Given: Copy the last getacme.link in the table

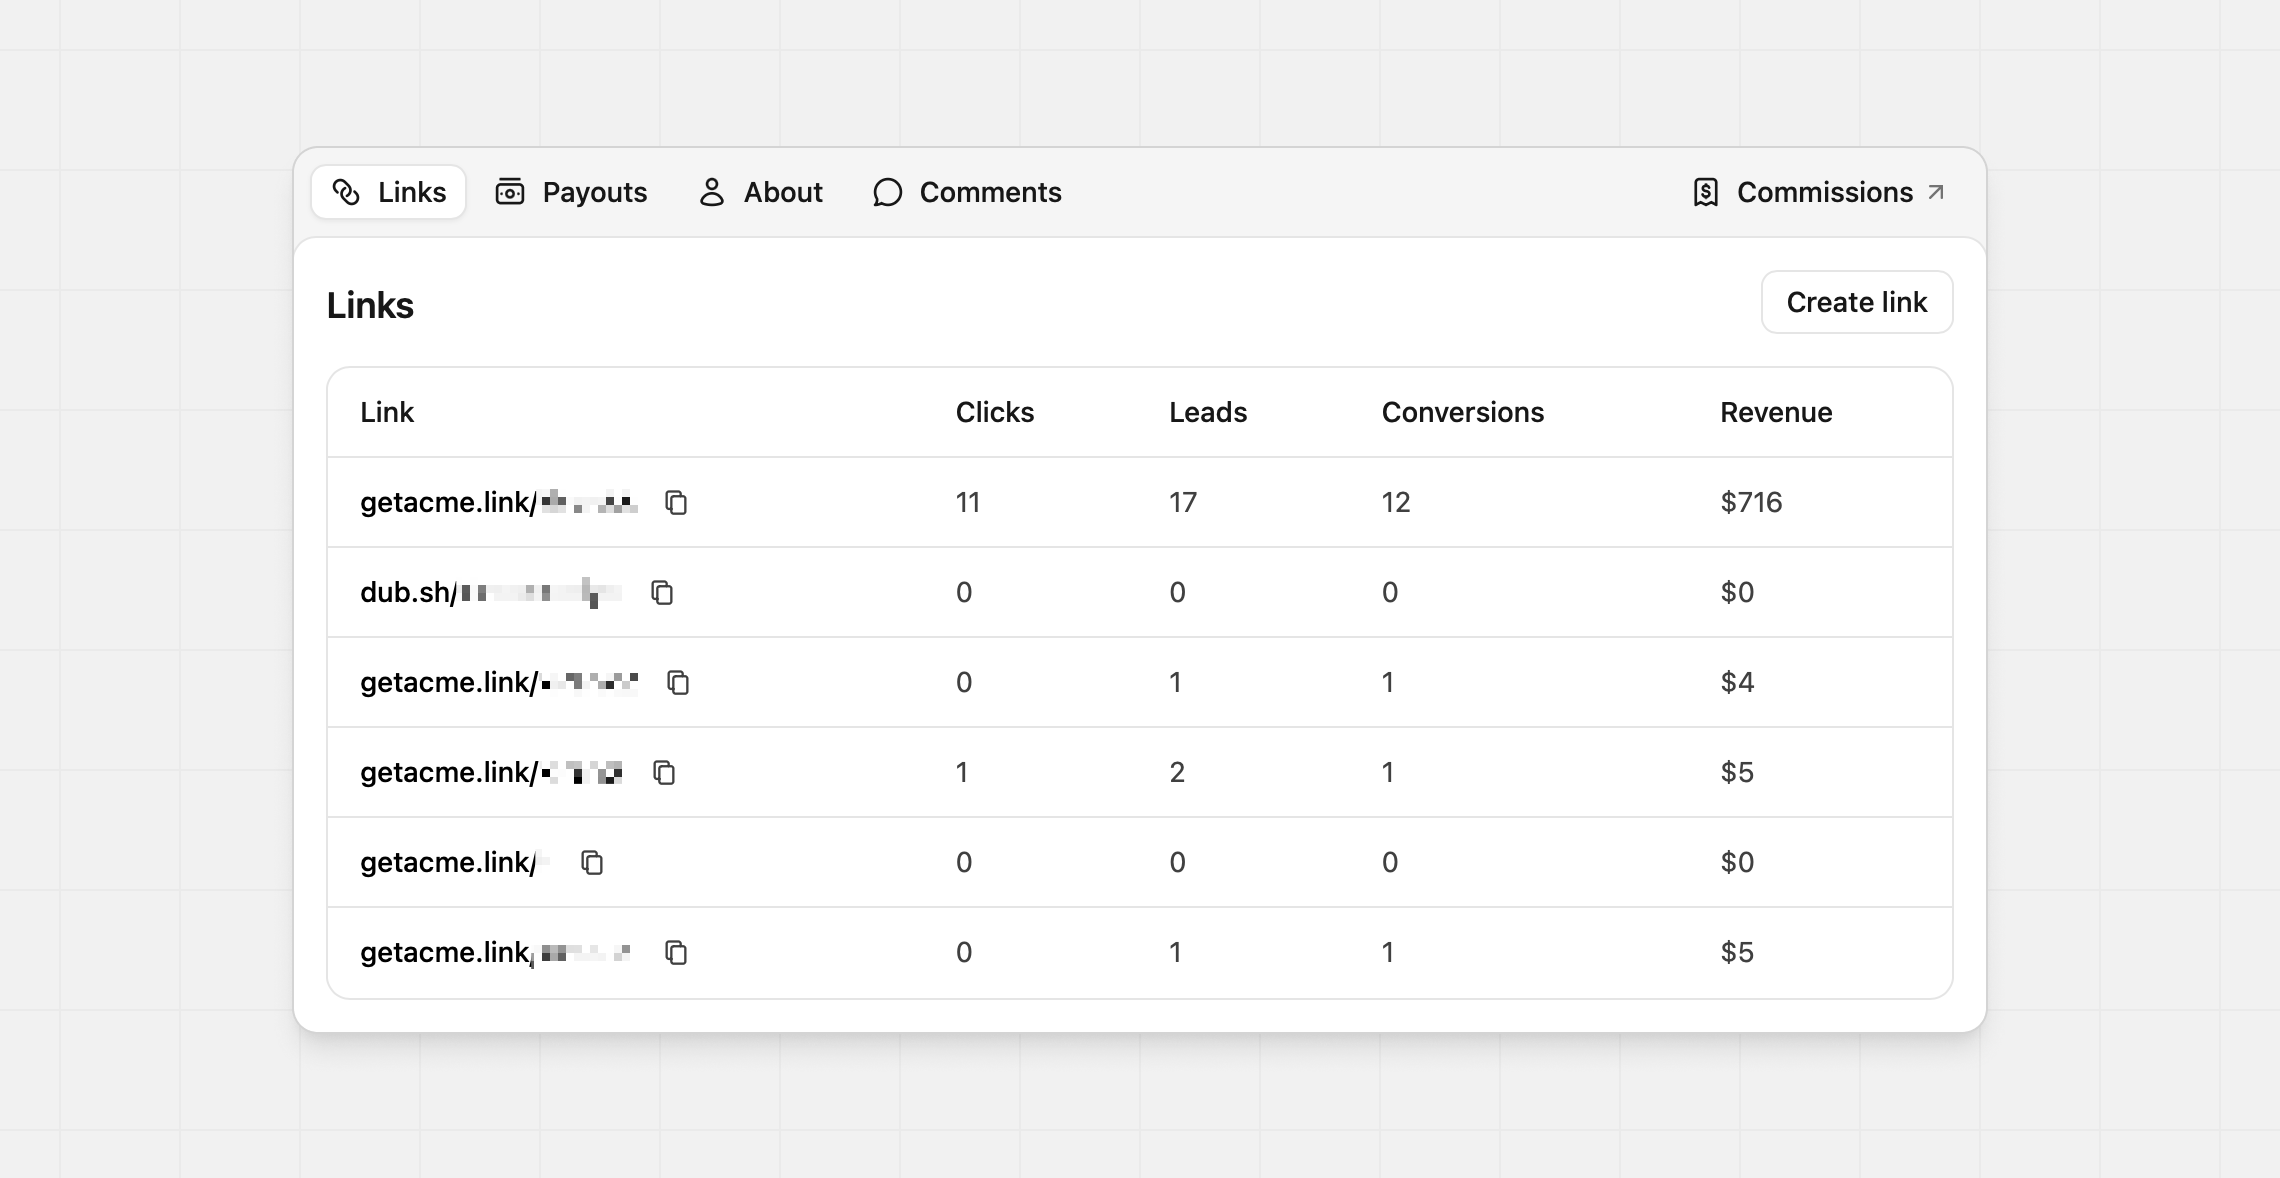Looking at the screenshot, I should click(x=676, y=952).
